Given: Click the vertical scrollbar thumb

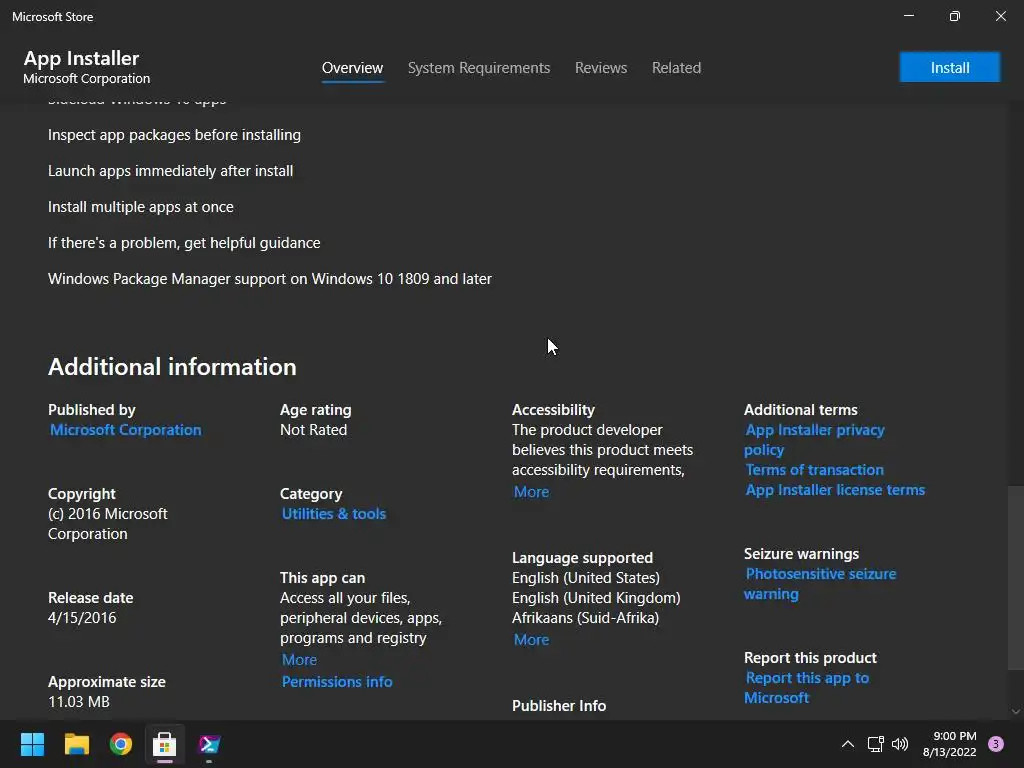Looking at the screenshot, I should point(1016,578).
